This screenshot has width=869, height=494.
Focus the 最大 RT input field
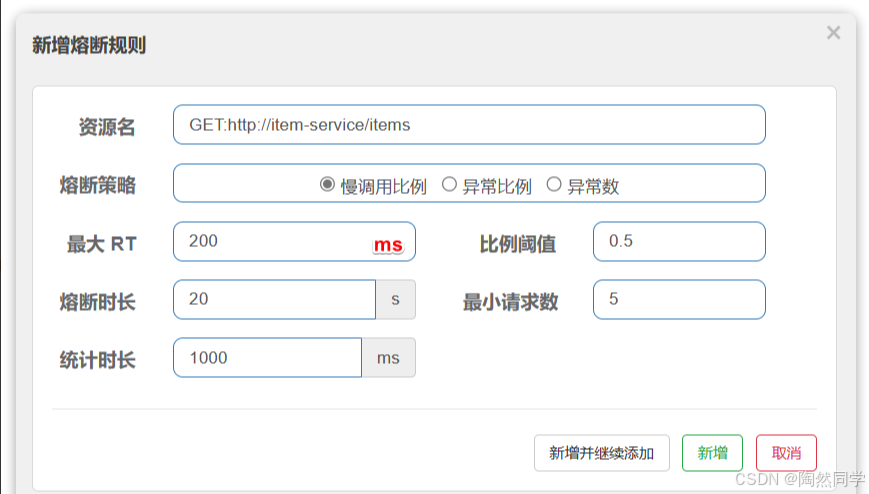coord(294,242)
